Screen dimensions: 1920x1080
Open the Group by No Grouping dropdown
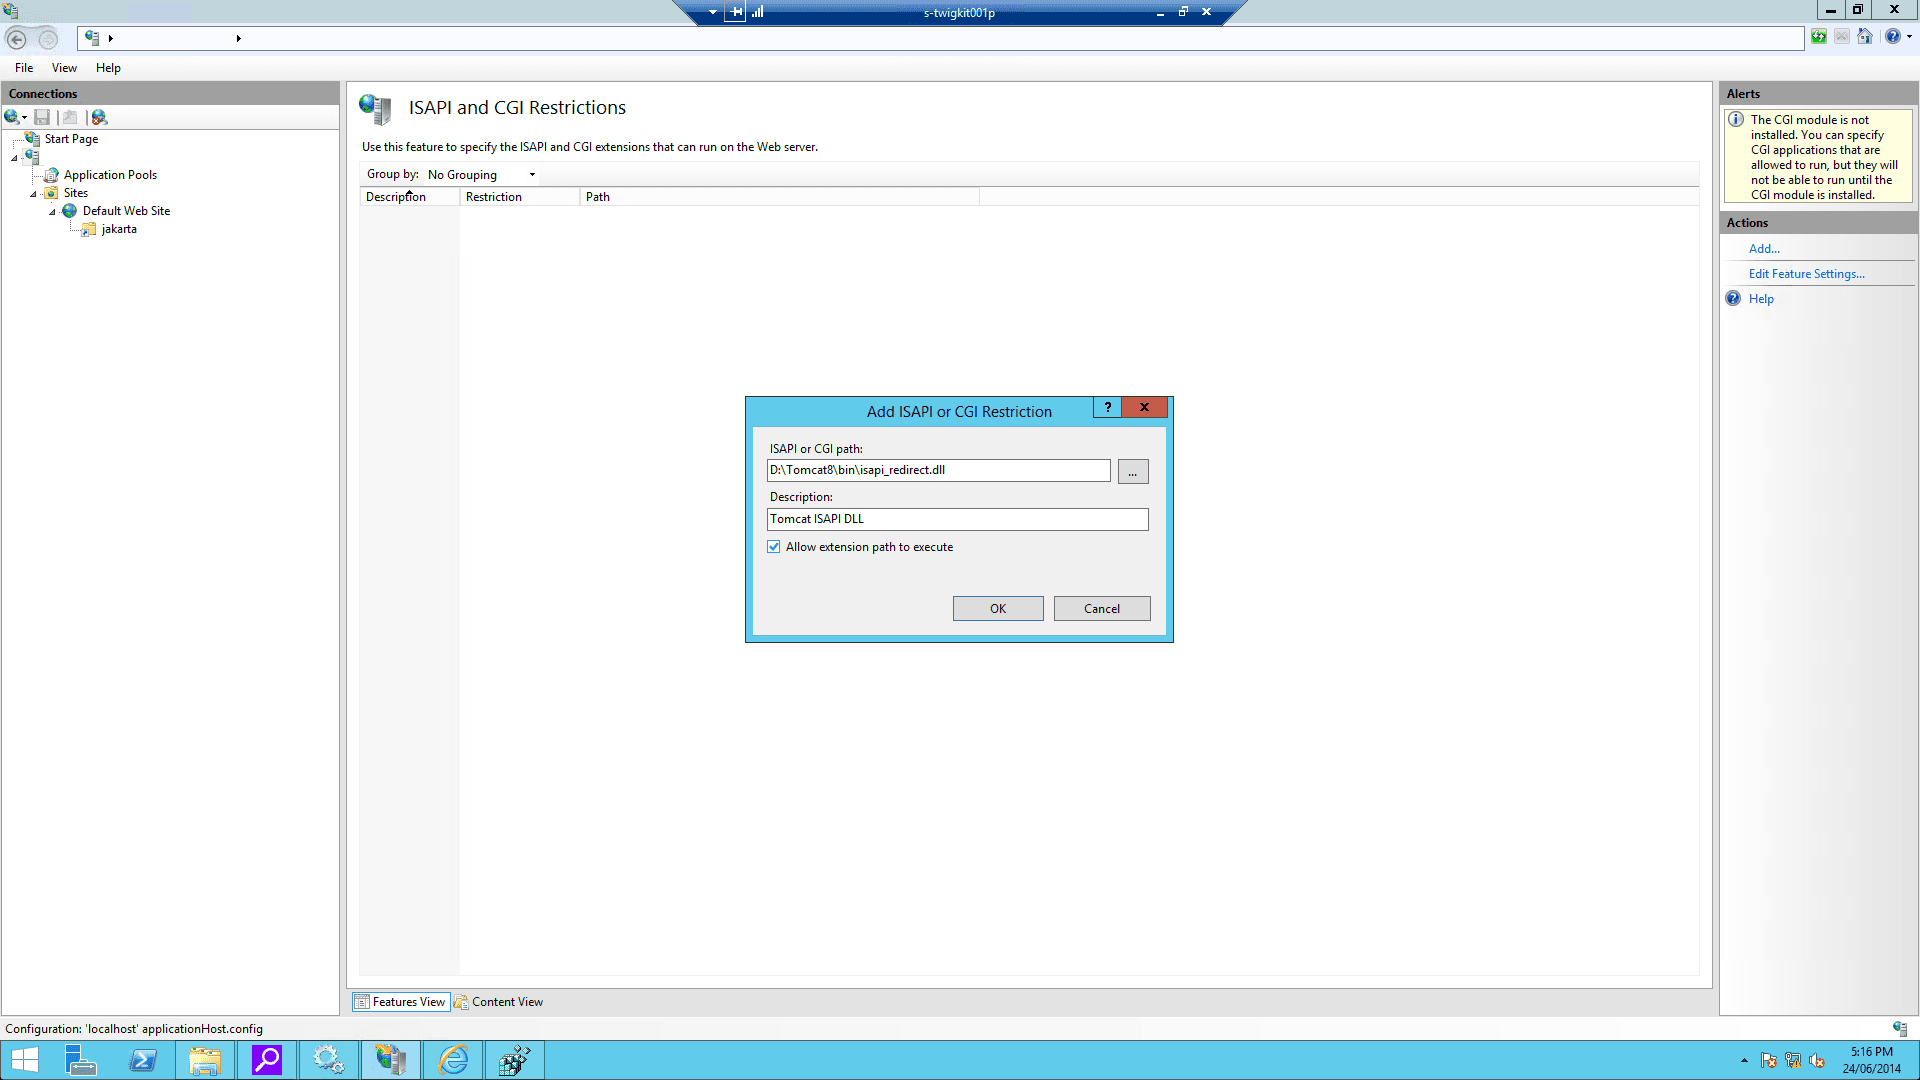(482, 175)
